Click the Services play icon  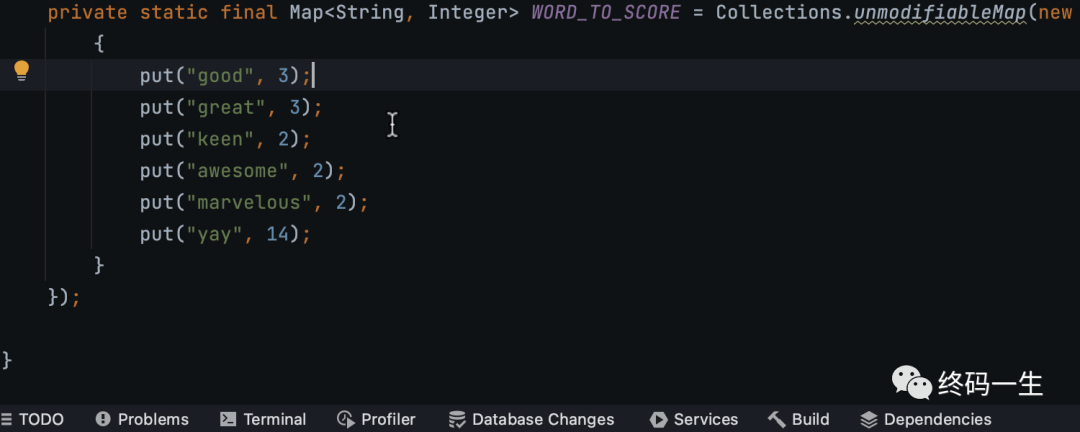(658, 419)
